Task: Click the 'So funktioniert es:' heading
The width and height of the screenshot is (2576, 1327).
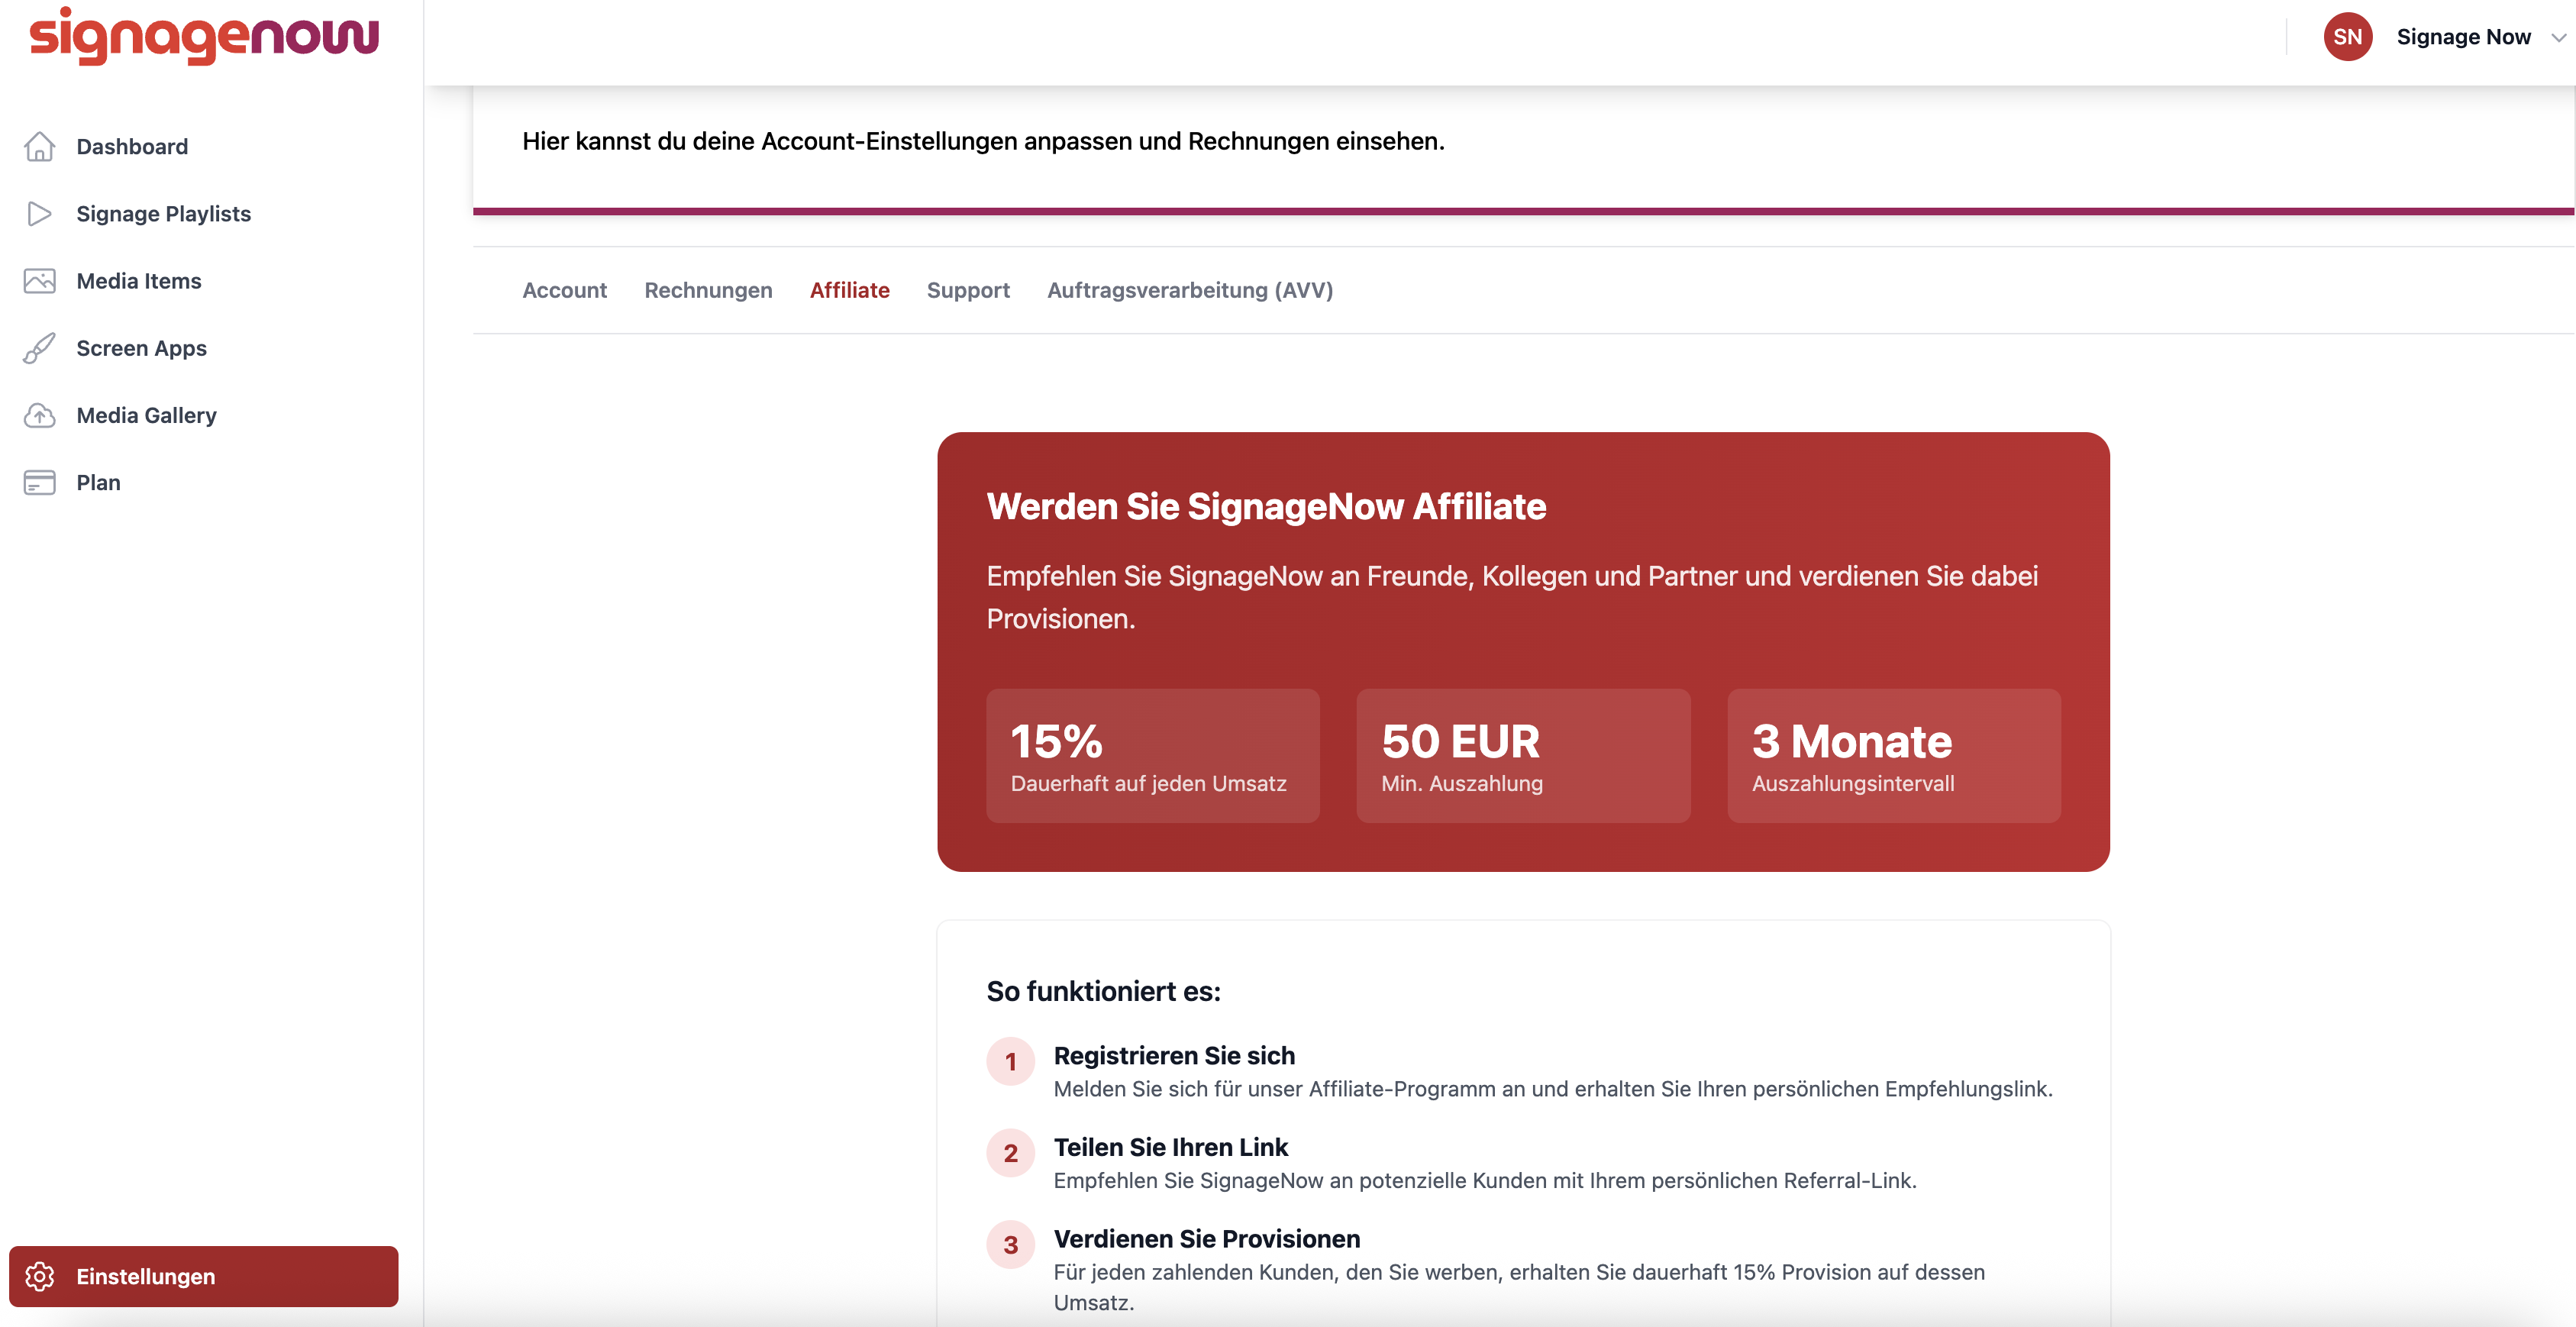Action: pyautogui.click(x=1103, y=991)
